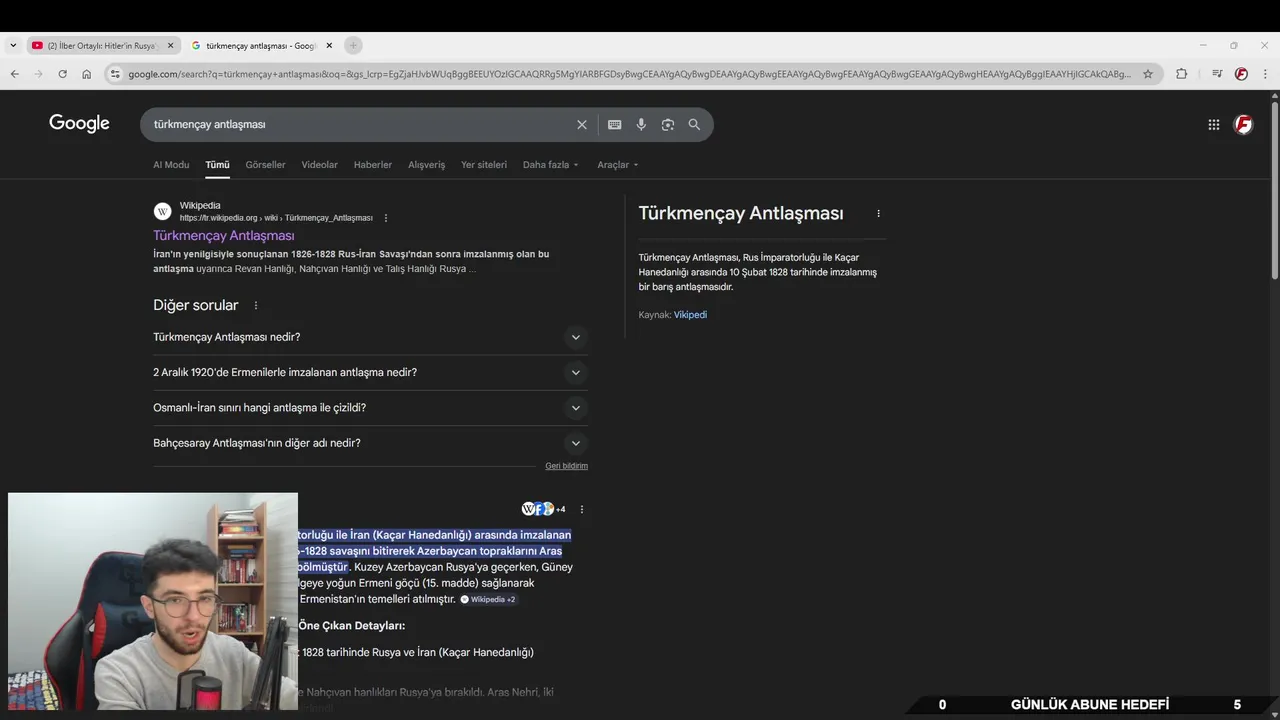Click the page vertical scrollbar
Viewport: 1280px width, 720px height.
pos(1275,190)
